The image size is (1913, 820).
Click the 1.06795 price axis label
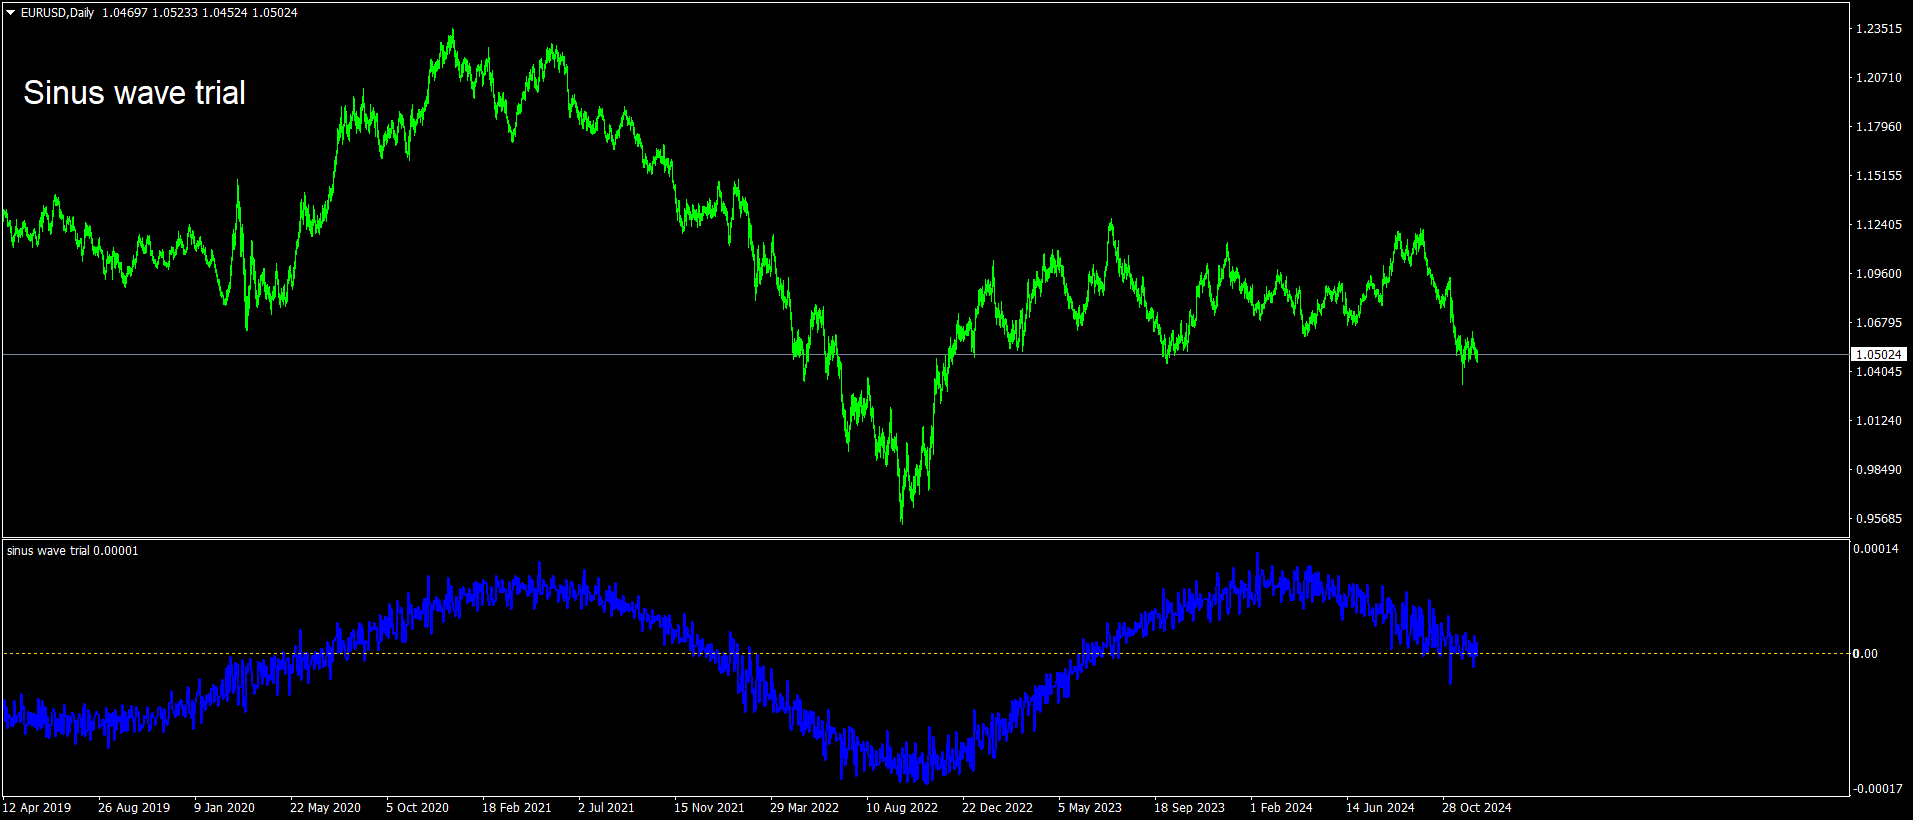pos(1879,323)
